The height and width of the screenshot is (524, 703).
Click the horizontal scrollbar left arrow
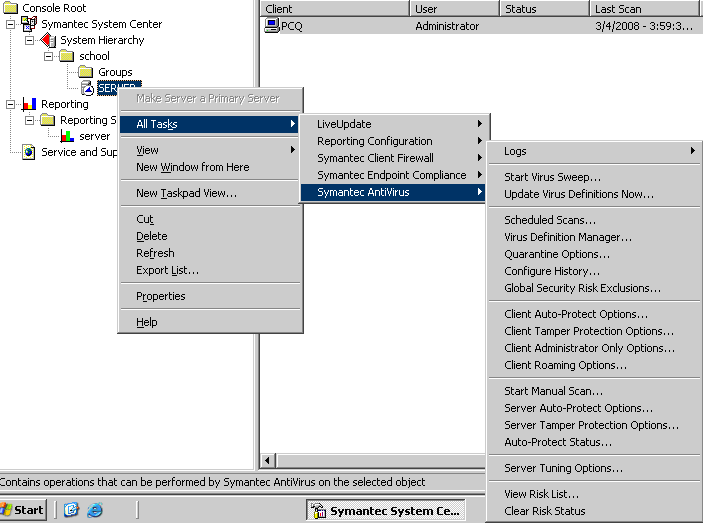[268, 460]
